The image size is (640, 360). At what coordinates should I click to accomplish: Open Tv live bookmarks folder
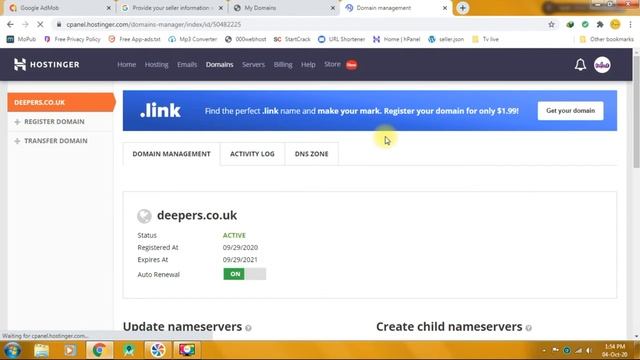click(485, 39)
